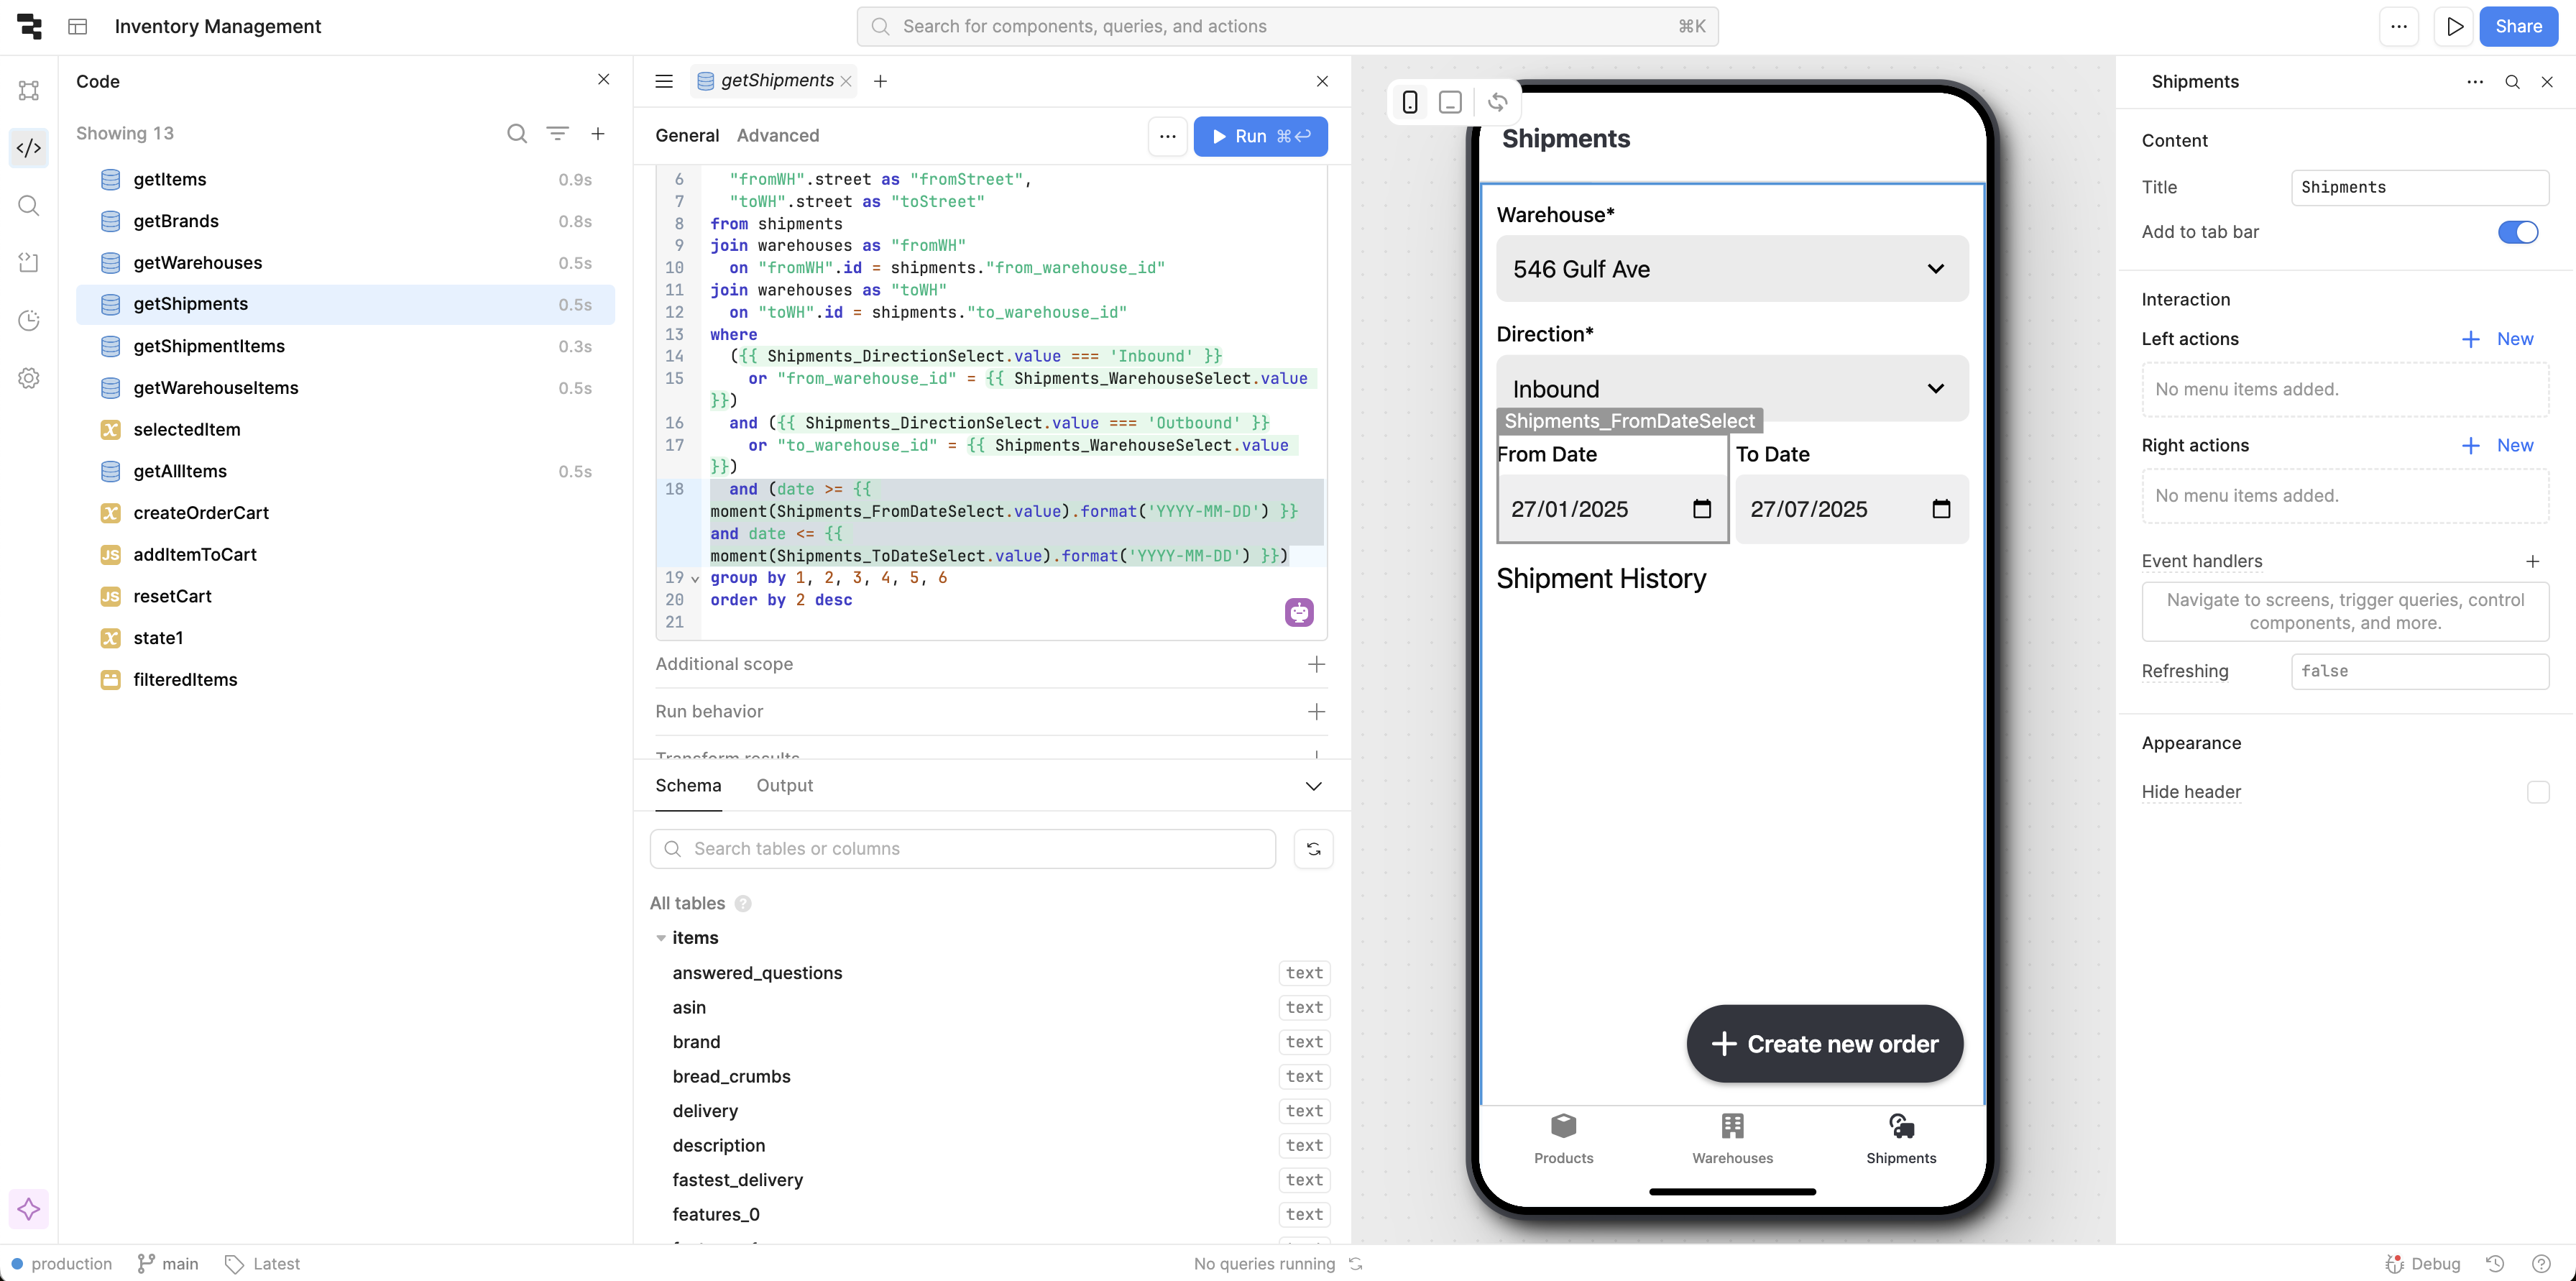Click the AI assist robot icon in editor
Screen dimensions: 2576x1281
(x=1299, y=612)
